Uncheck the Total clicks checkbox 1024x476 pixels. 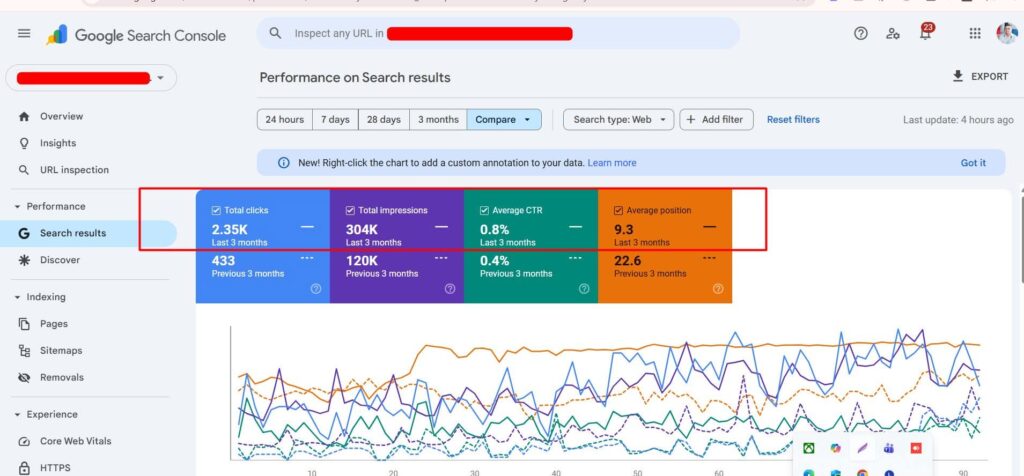coord(216,211)
